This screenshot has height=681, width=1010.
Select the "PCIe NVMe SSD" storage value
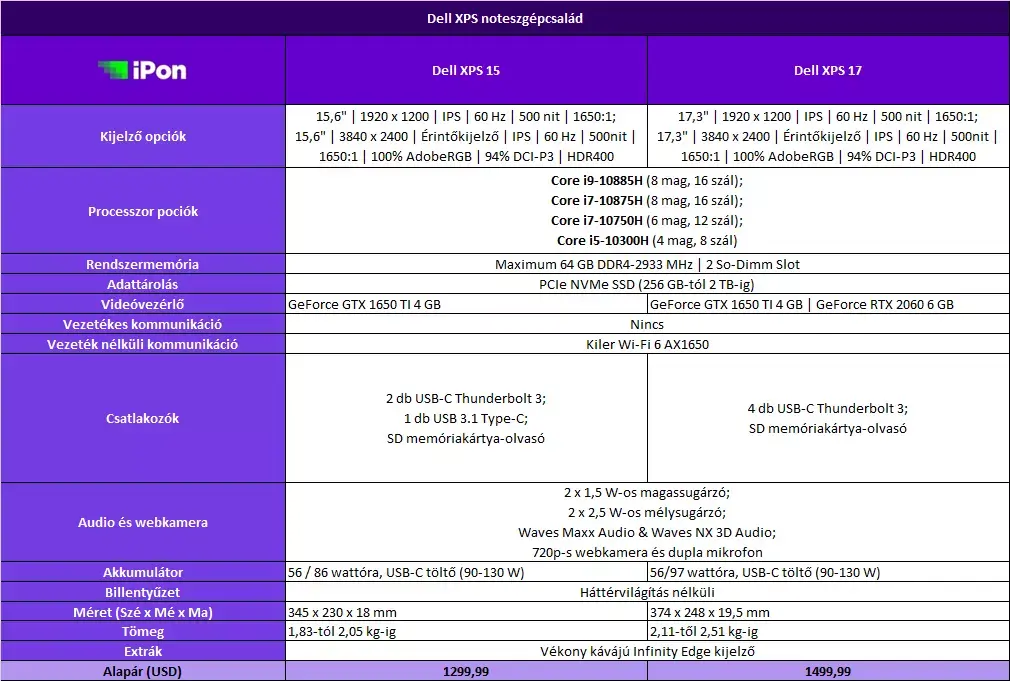point(647,284)
